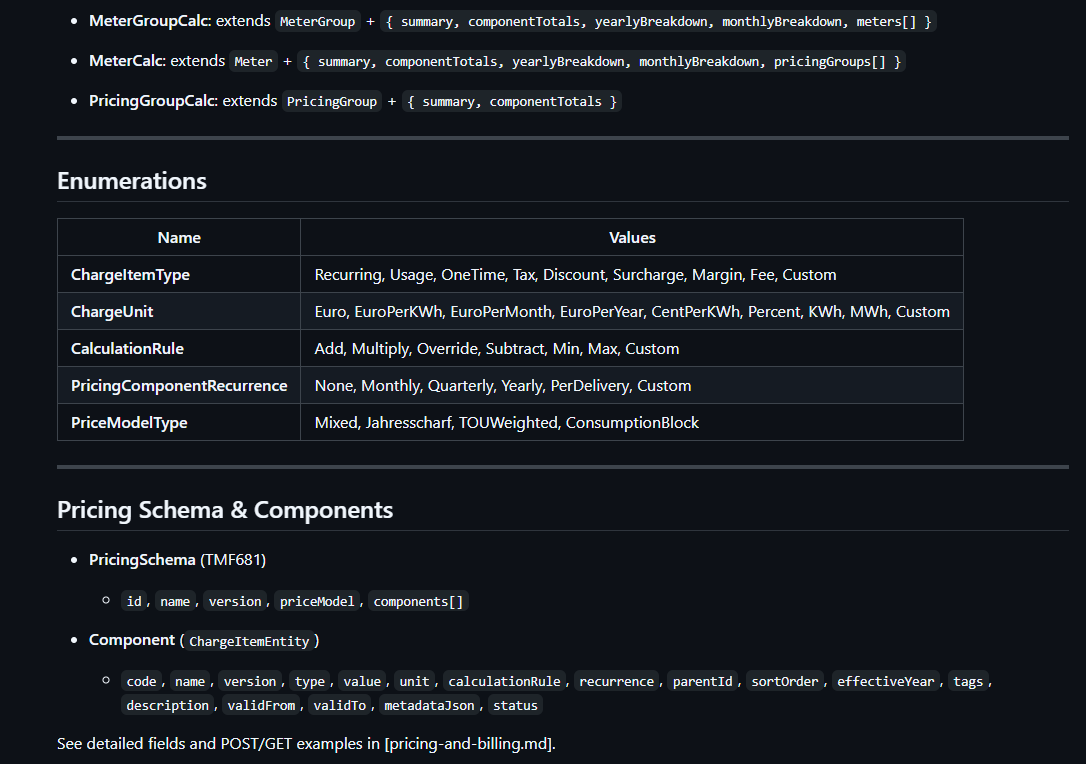Click the values cell 'None, Monthly, Quarterly...'

[x=632, y=385]
